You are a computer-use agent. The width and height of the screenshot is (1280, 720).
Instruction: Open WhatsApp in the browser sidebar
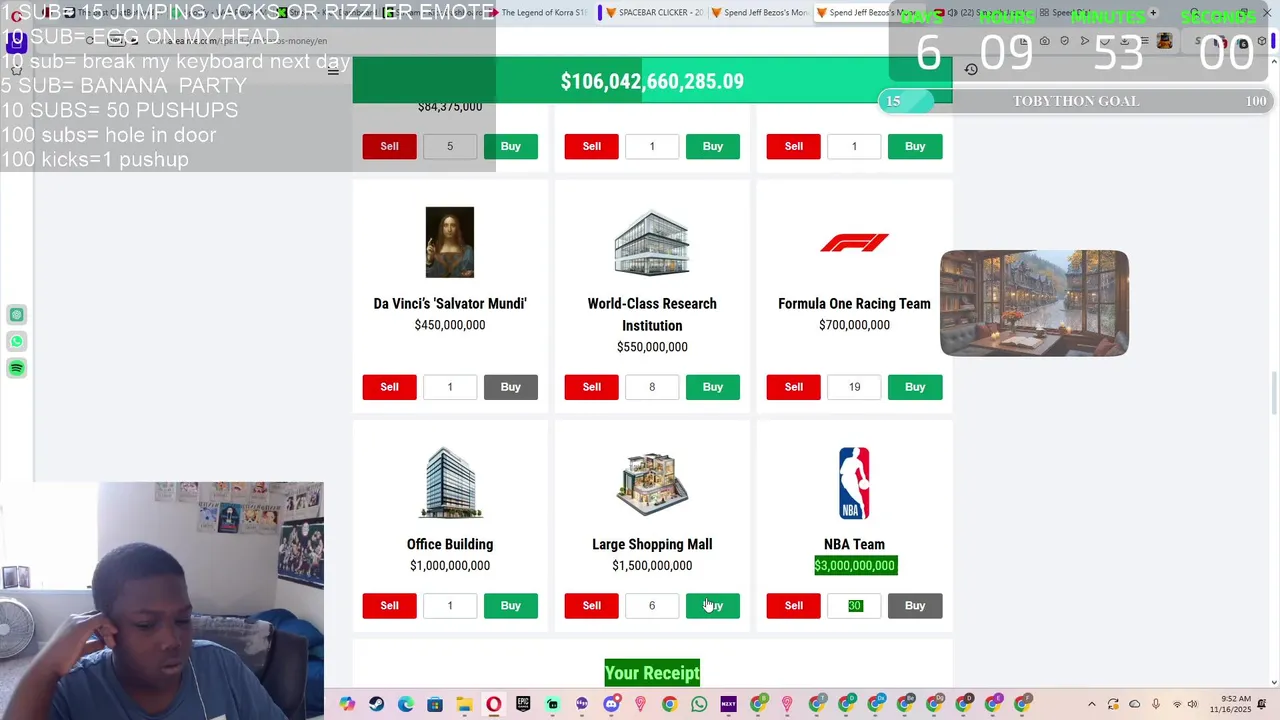pyautogui.click(x=16, y=342)
